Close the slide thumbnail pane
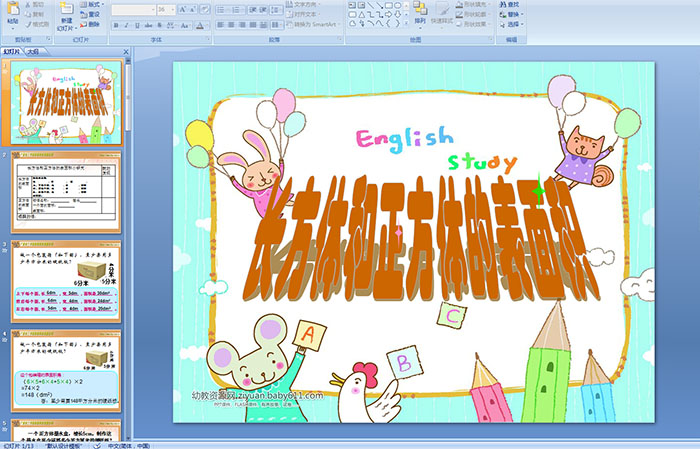 tap(126, 52)
